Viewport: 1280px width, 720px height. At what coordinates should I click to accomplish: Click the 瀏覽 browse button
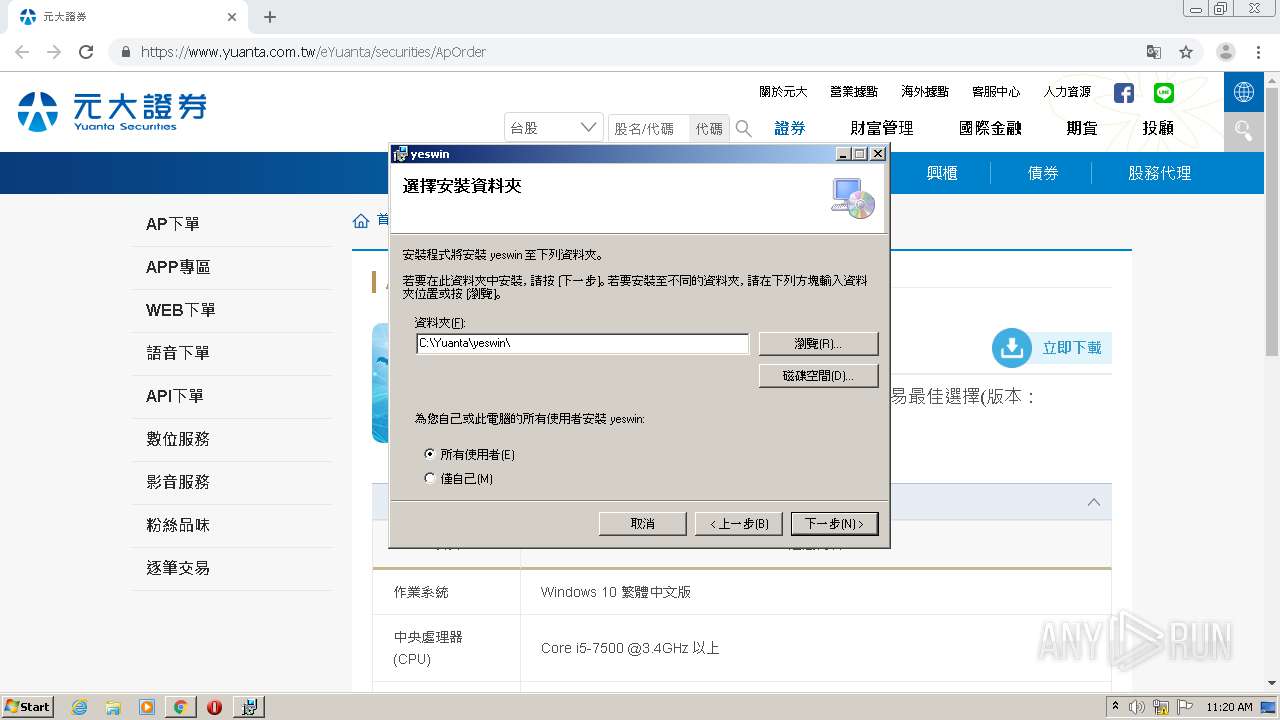coord(818,344)
